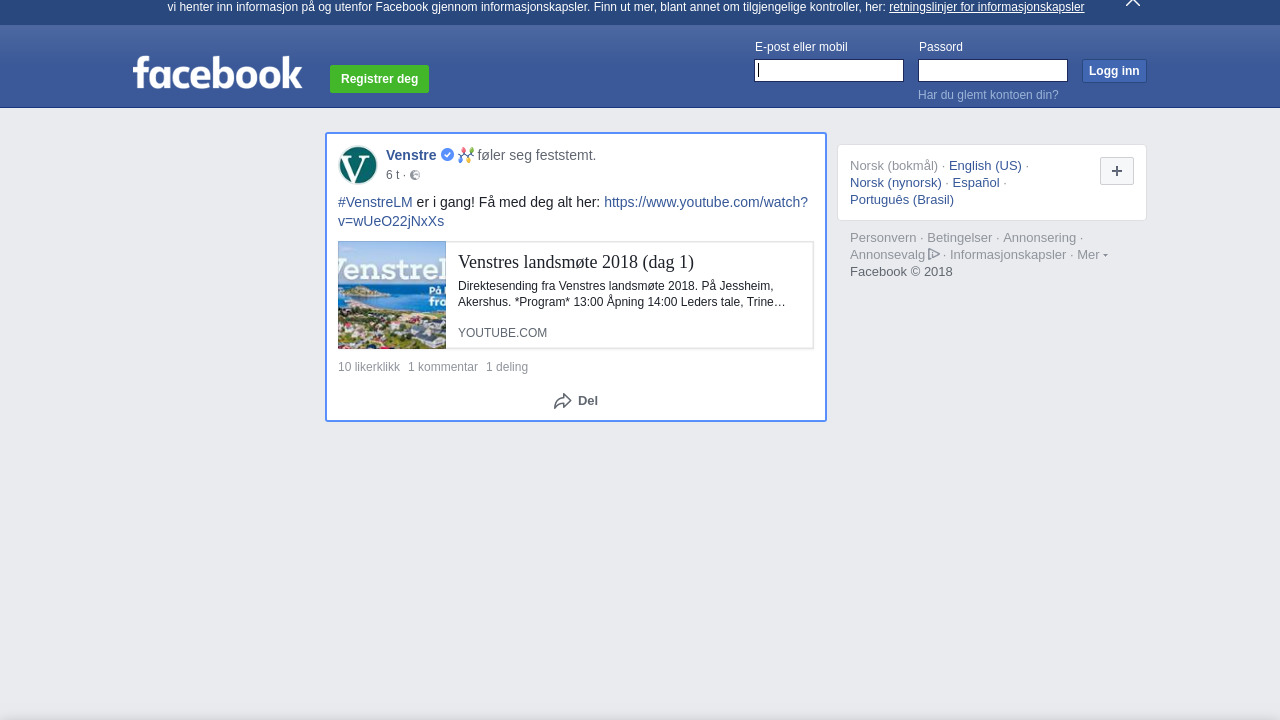
Task: Open Har du glemt kontoen din link
Action: [x=988, y=95]
